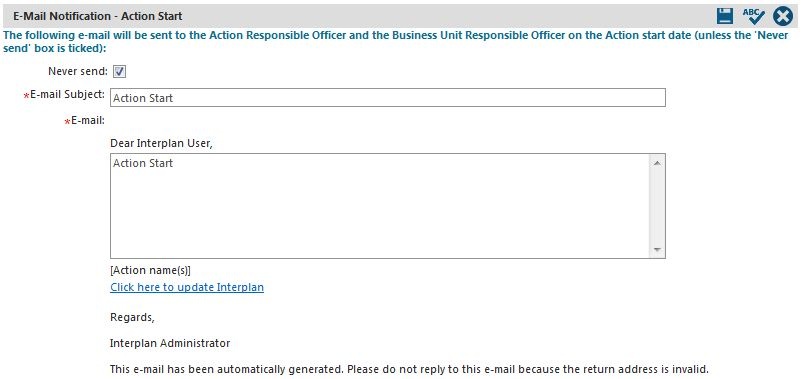Click the automatically generated e-mail disclaimer text

point(409,369)
